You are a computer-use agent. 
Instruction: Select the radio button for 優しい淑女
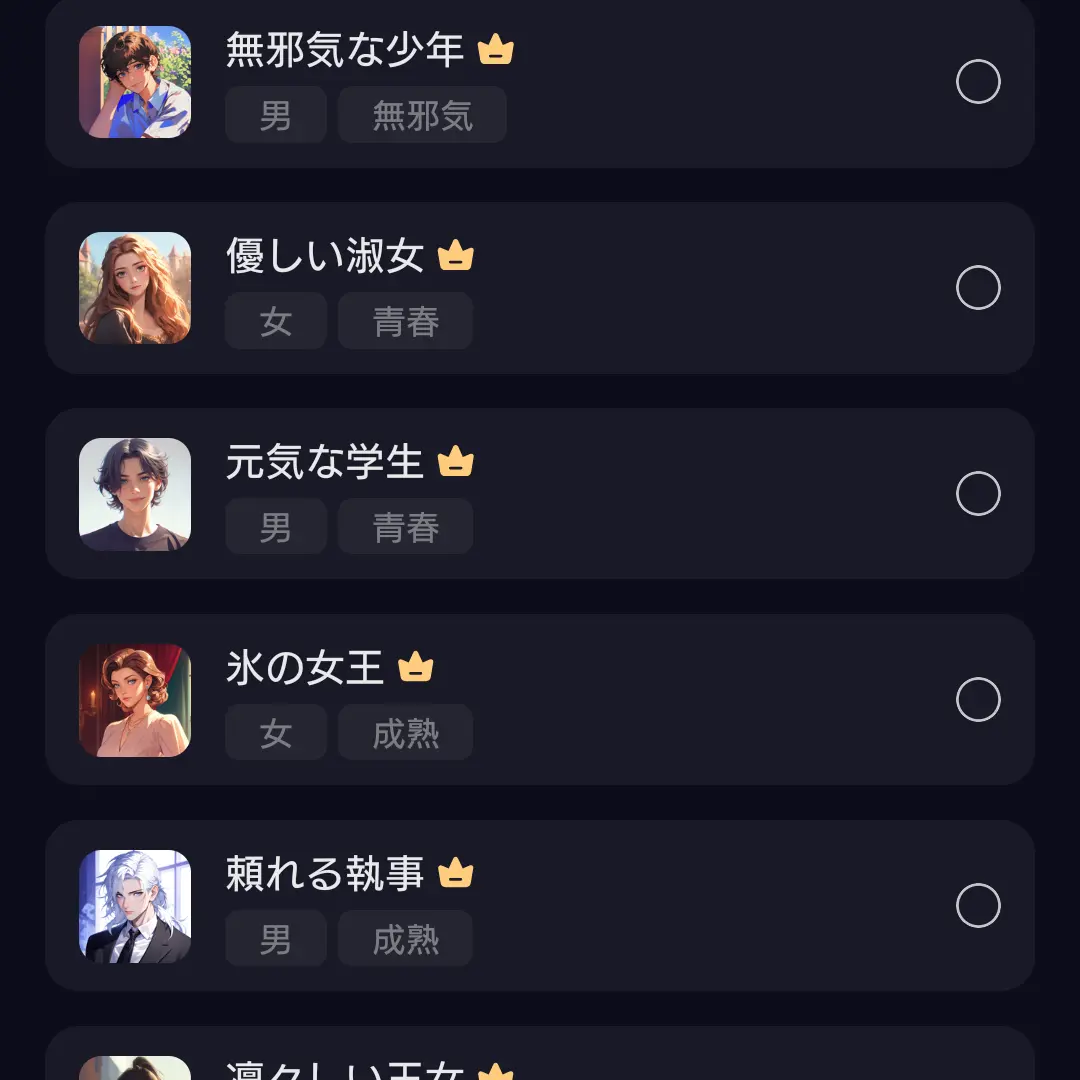(x=978, y=288)
